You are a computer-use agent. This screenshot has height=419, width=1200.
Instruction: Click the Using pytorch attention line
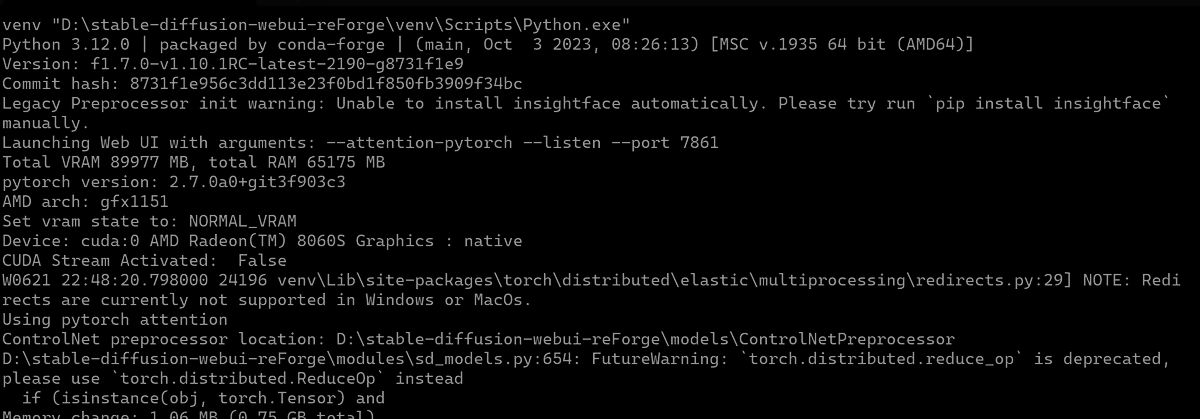tap(114, 318)
